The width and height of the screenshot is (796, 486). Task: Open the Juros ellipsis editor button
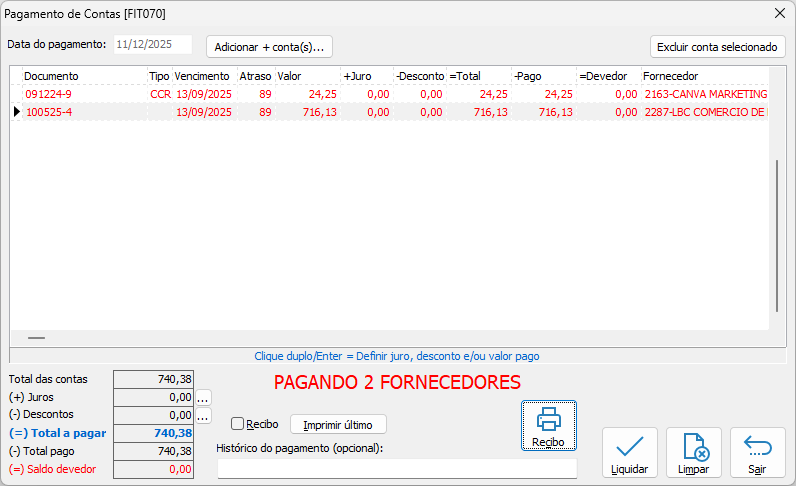pyautogui.click(x=203, y=397)
